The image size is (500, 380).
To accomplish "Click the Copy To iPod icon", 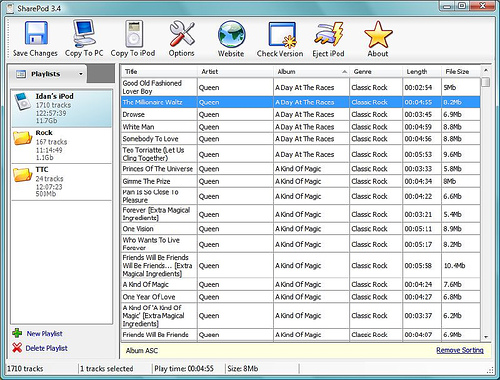I will tap(134, 33).
